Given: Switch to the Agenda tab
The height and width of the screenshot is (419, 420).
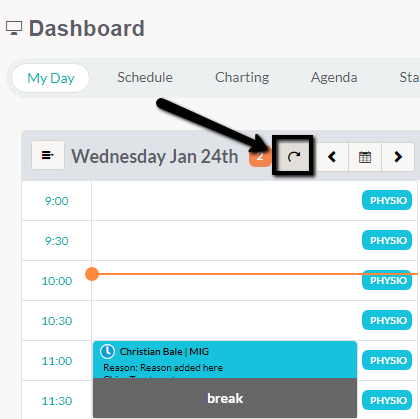Looking at the screenshot, I should pyautogui.click(x=334, y=77).
